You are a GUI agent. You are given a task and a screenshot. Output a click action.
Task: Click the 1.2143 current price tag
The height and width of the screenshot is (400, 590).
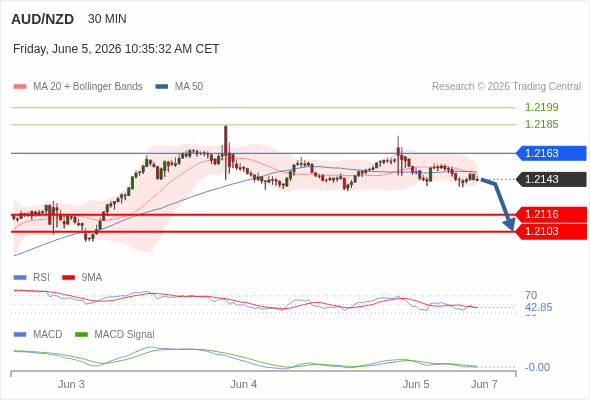click(551, 179)
